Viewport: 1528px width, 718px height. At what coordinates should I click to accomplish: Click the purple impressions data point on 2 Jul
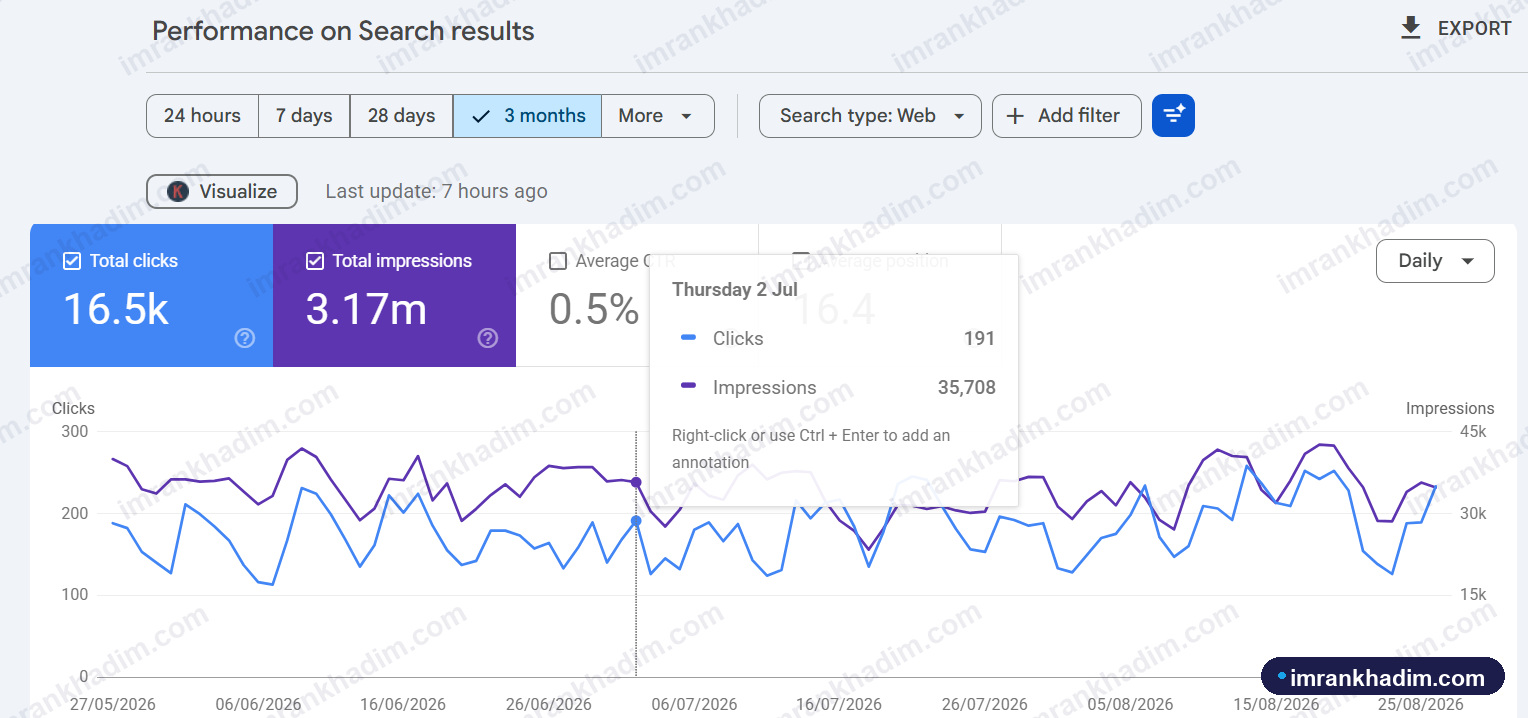(636, 482)
